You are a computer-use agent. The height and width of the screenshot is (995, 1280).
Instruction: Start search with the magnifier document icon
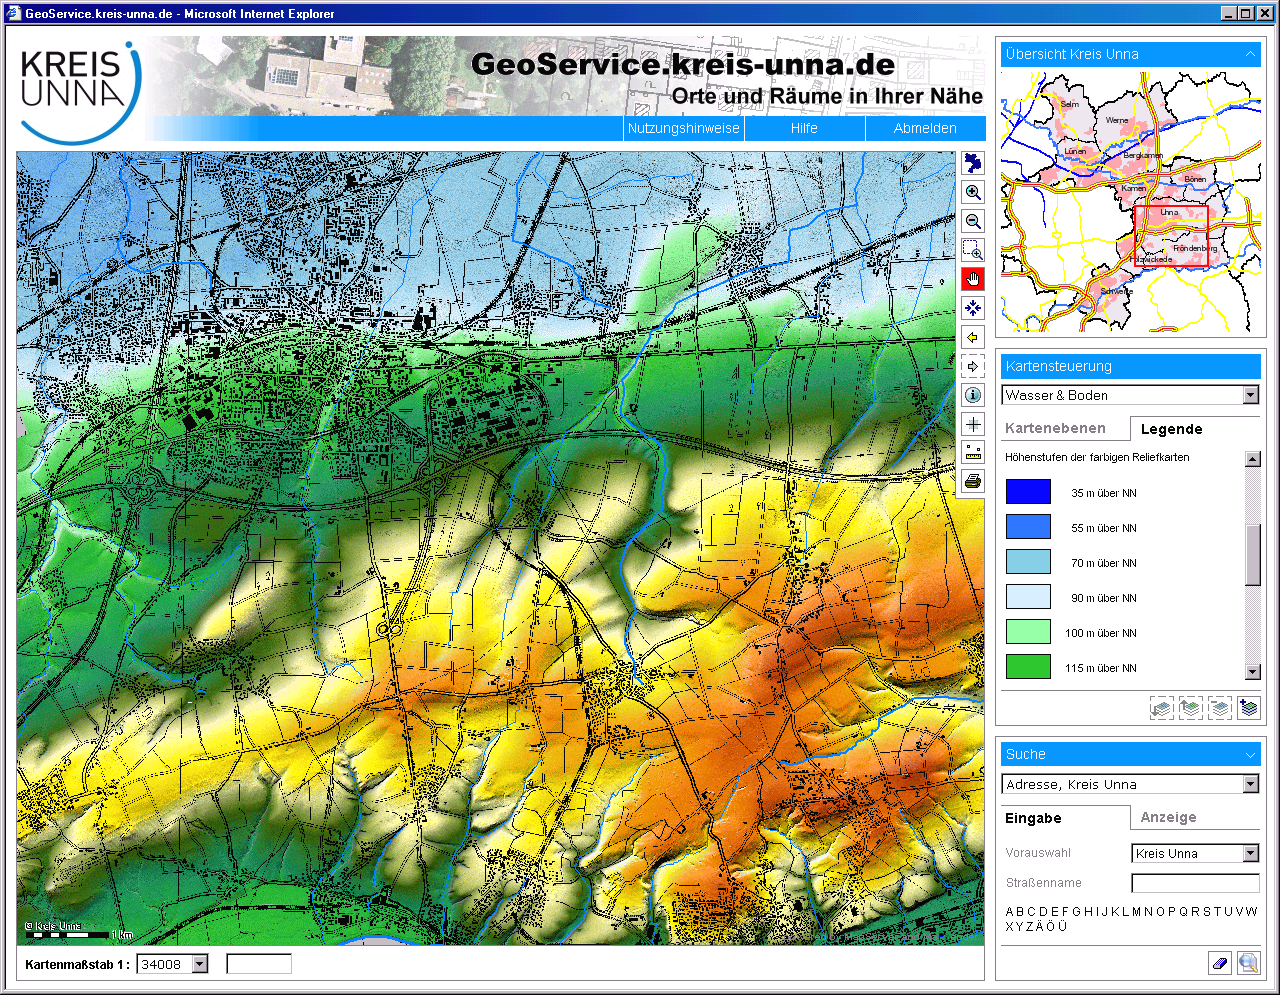point(1248,963)
